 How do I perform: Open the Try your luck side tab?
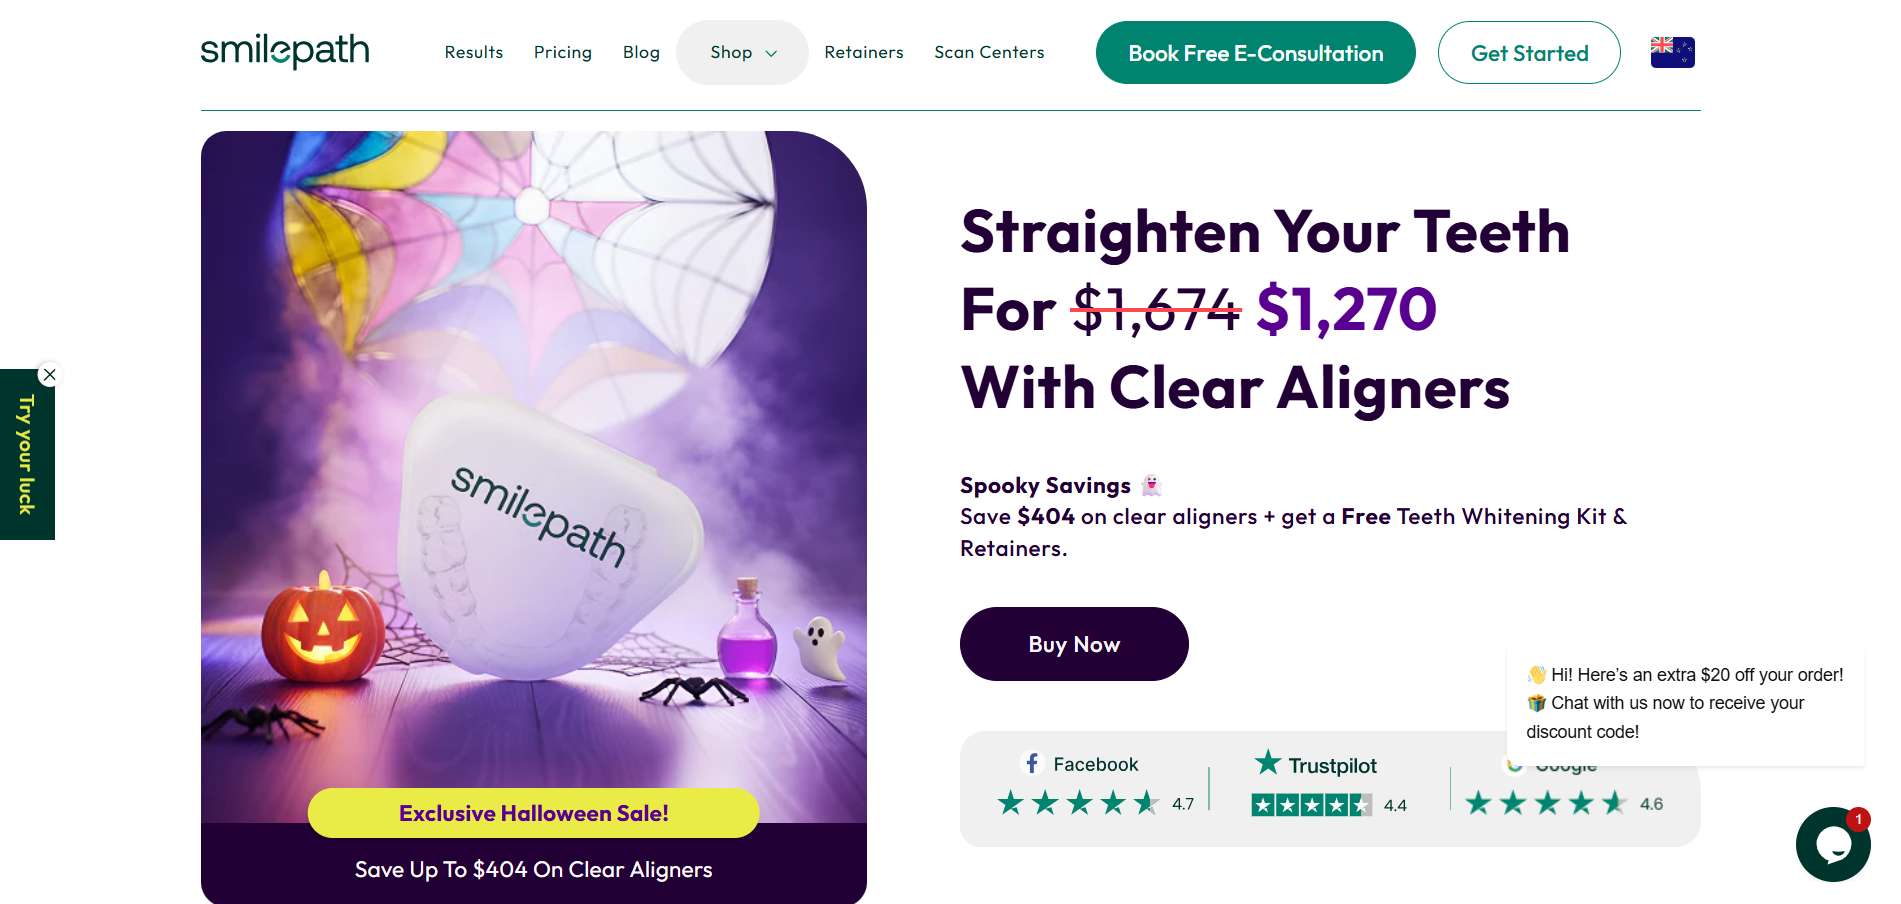[26, 456]
